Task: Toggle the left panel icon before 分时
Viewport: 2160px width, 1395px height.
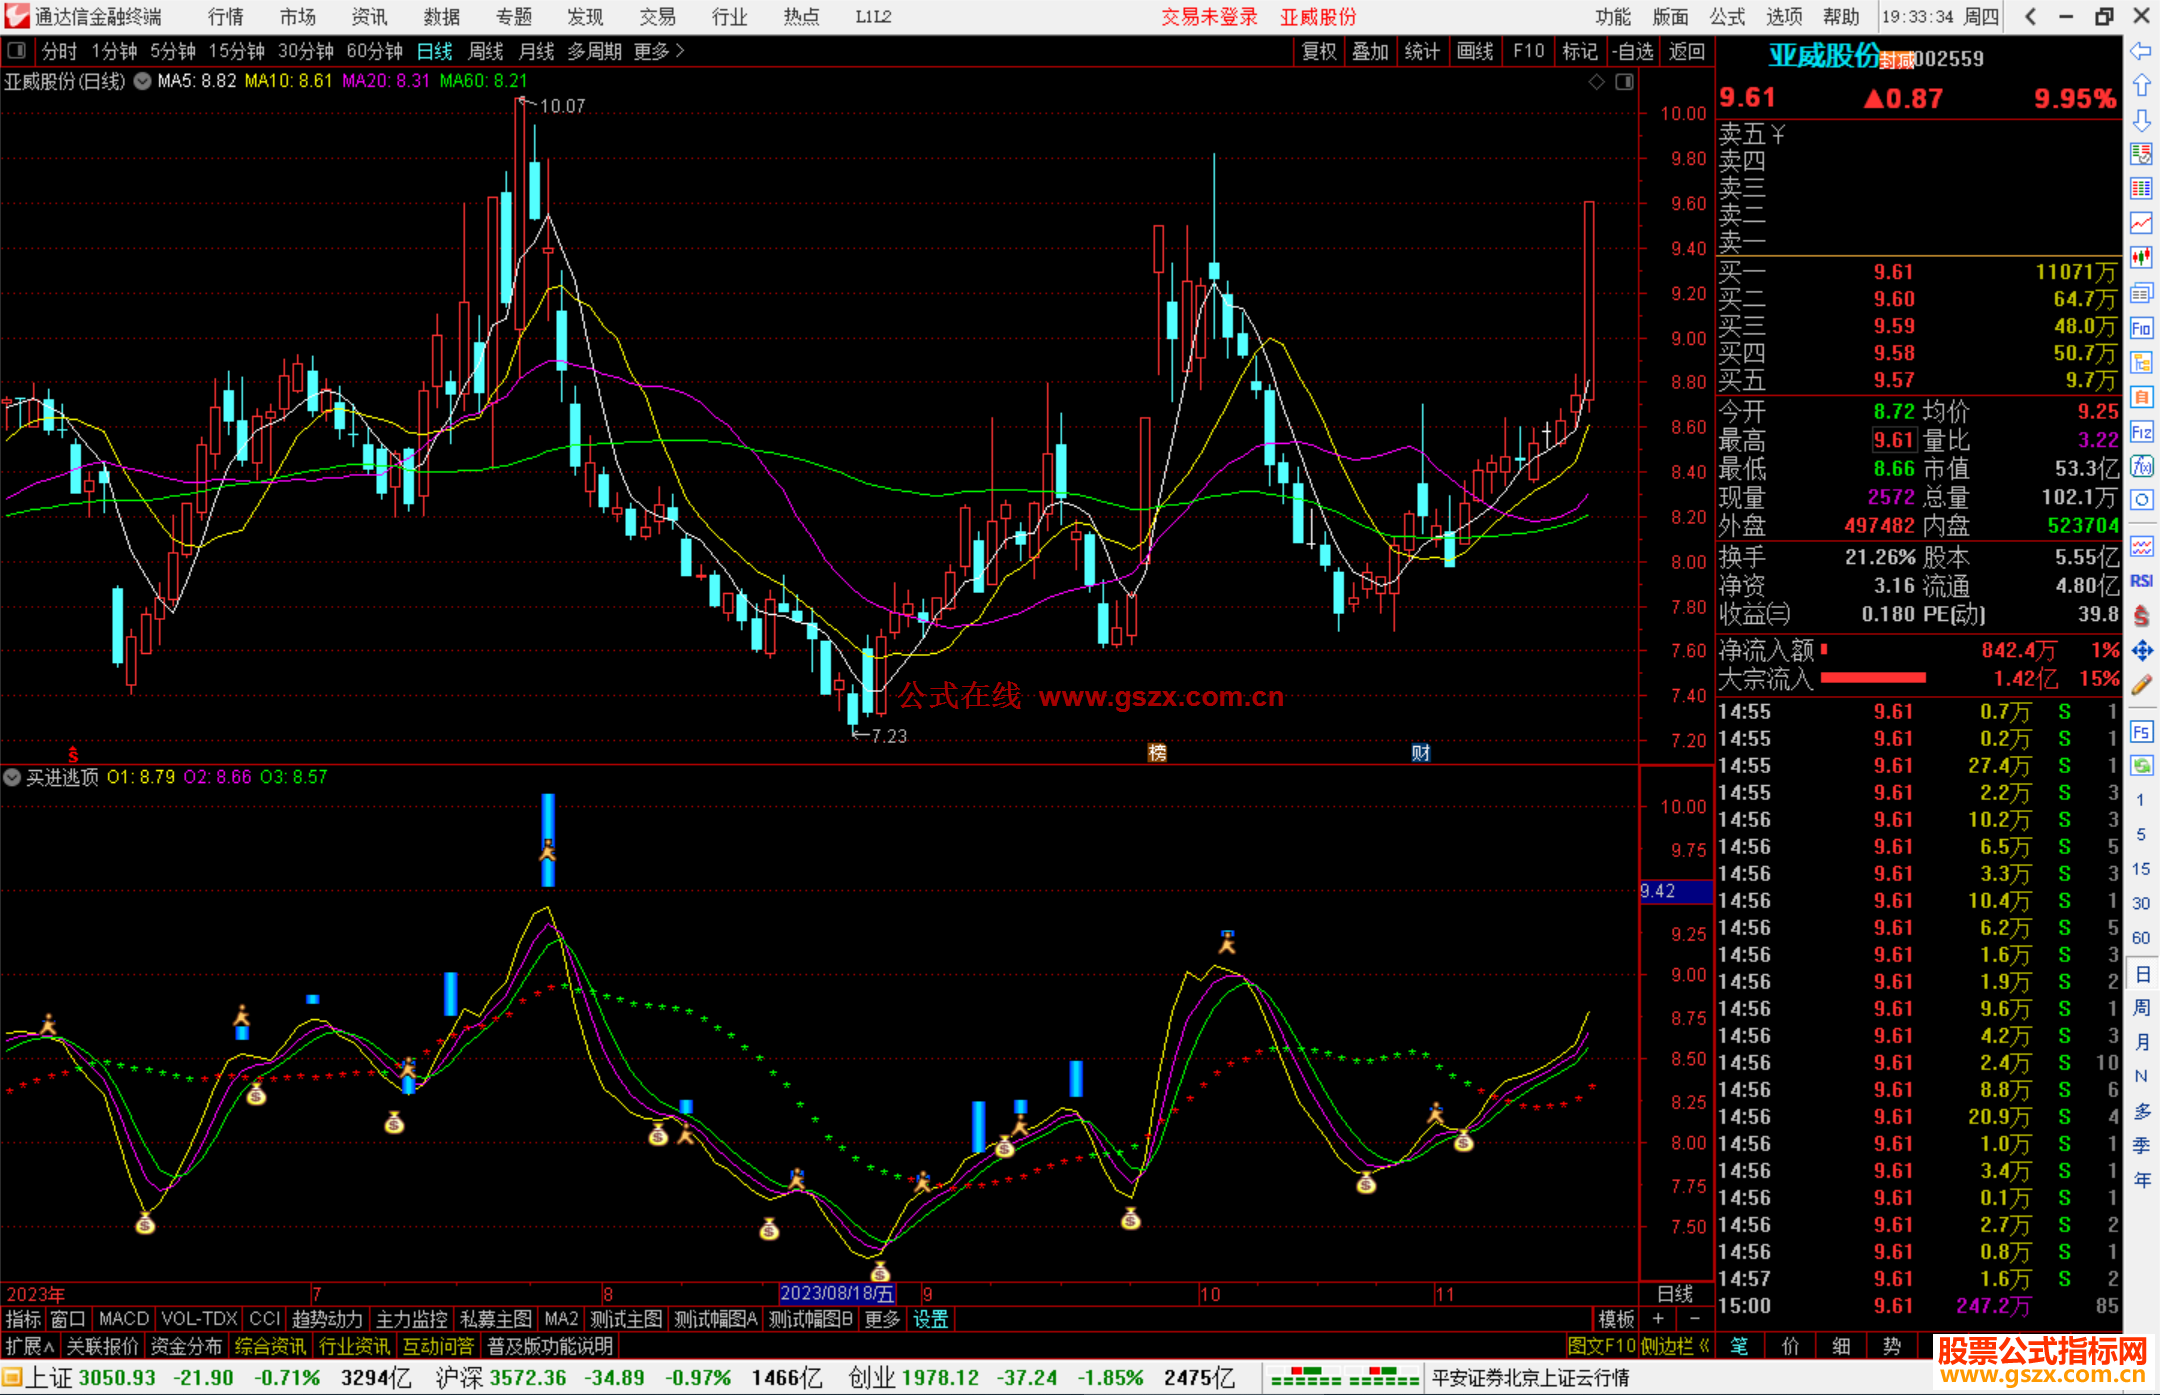Action: pos(17,51)
